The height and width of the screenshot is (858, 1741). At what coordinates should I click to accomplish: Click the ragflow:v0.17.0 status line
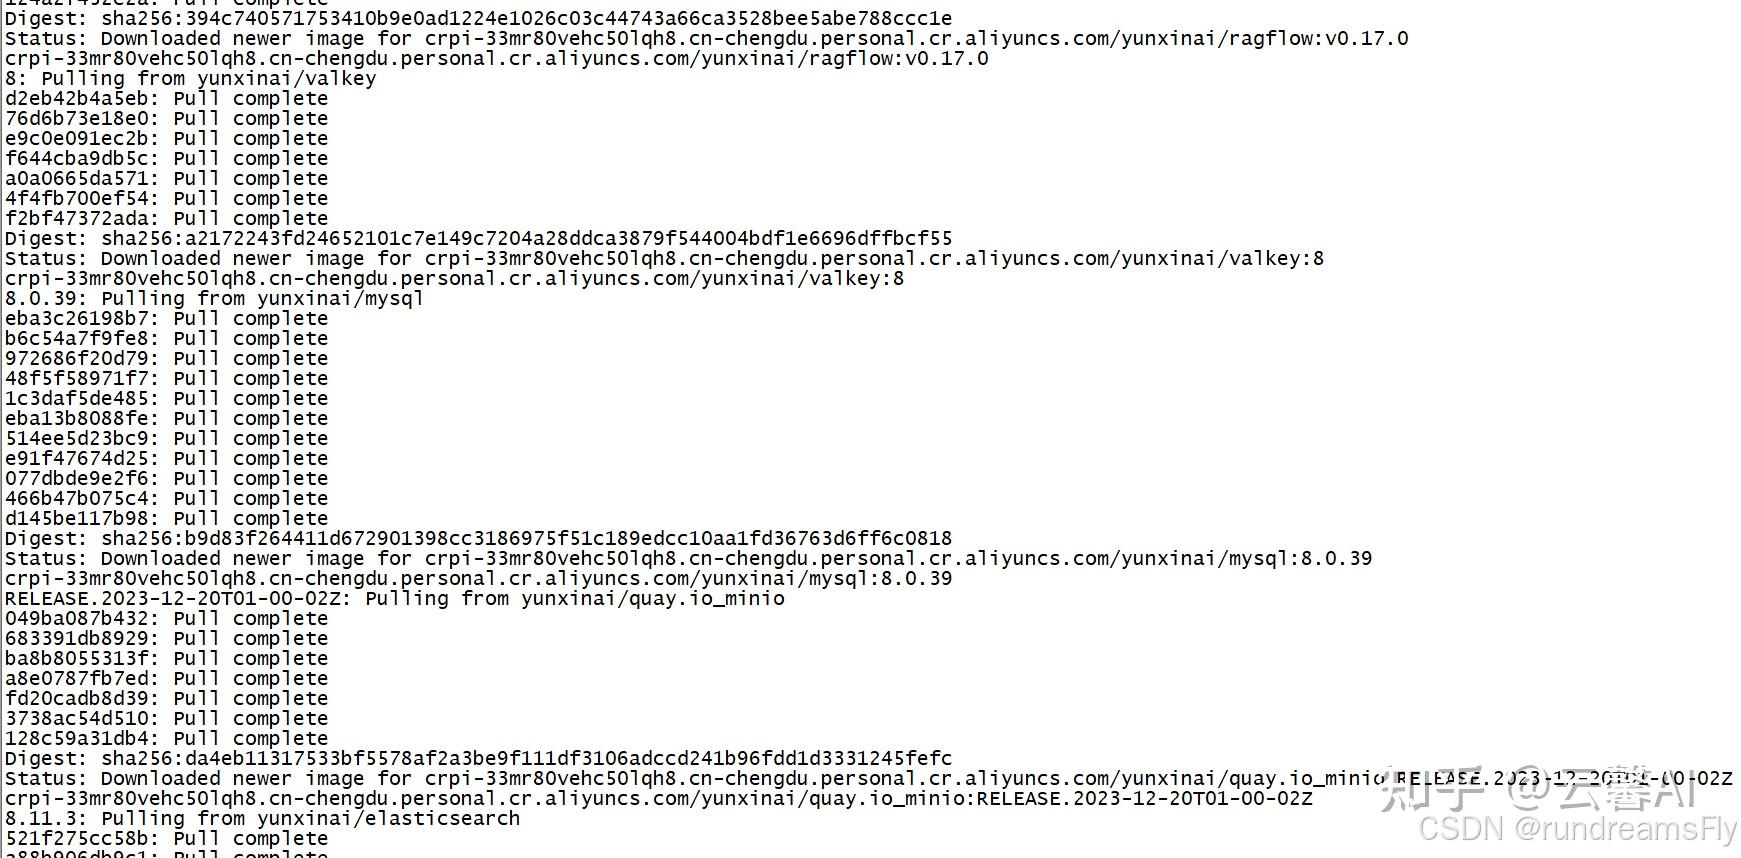(x=706, y=39)
